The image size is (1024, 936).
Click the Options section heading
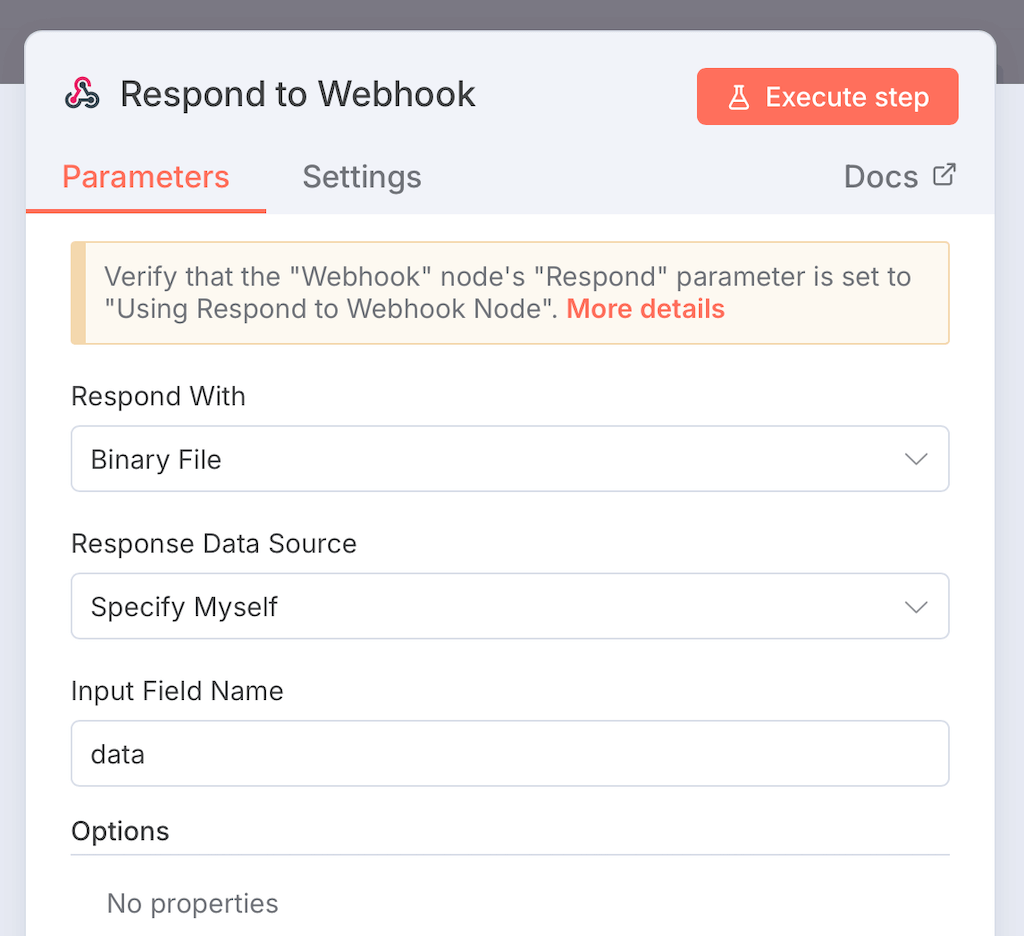click(x=120, y=831)
